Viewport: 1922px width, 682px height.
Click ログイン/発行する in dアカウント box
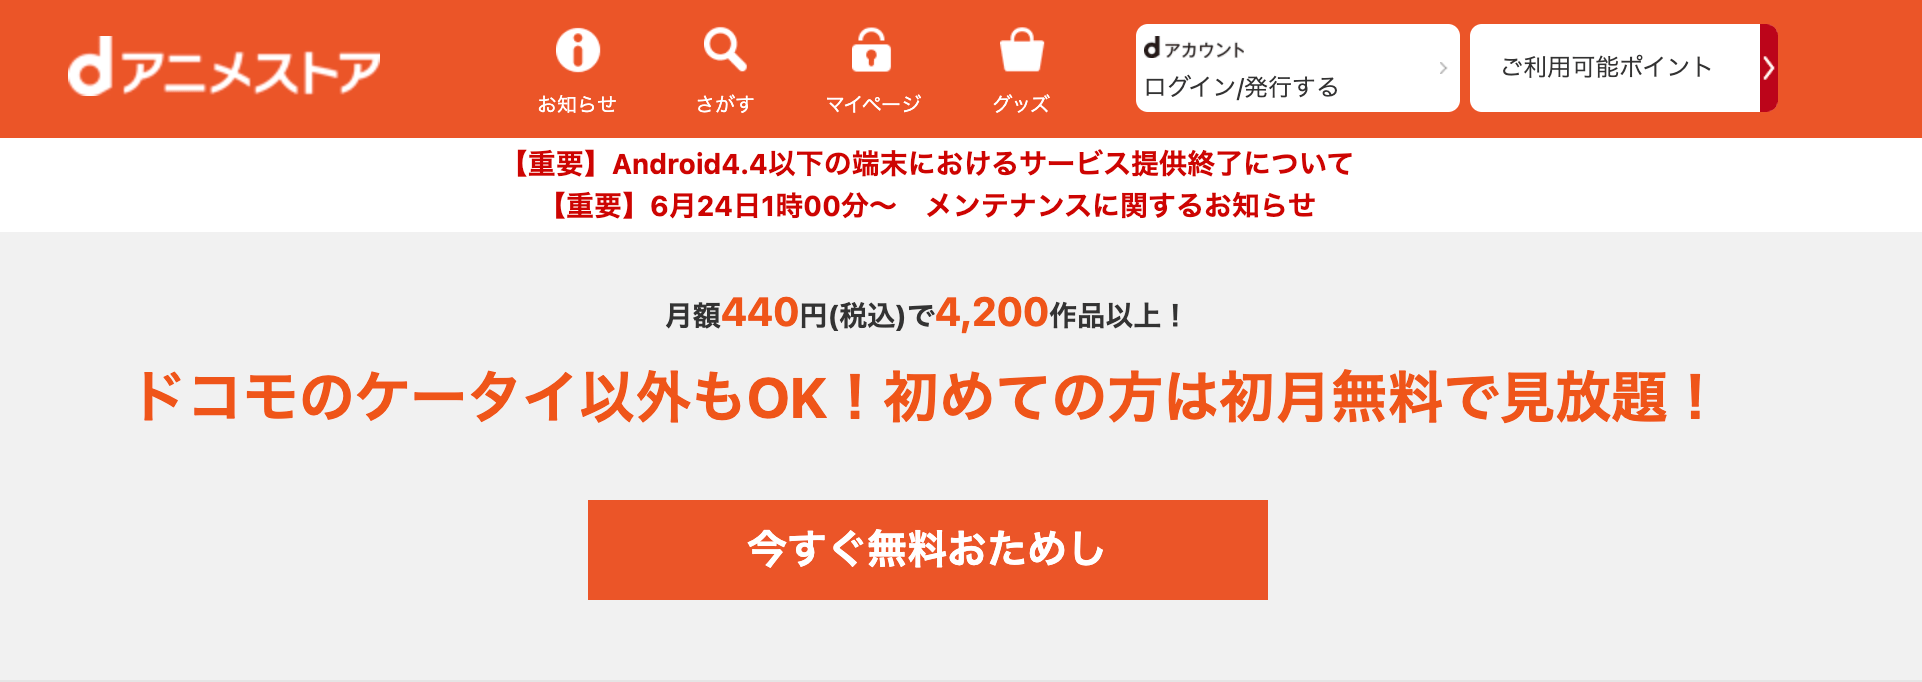tap(1241, 87)
